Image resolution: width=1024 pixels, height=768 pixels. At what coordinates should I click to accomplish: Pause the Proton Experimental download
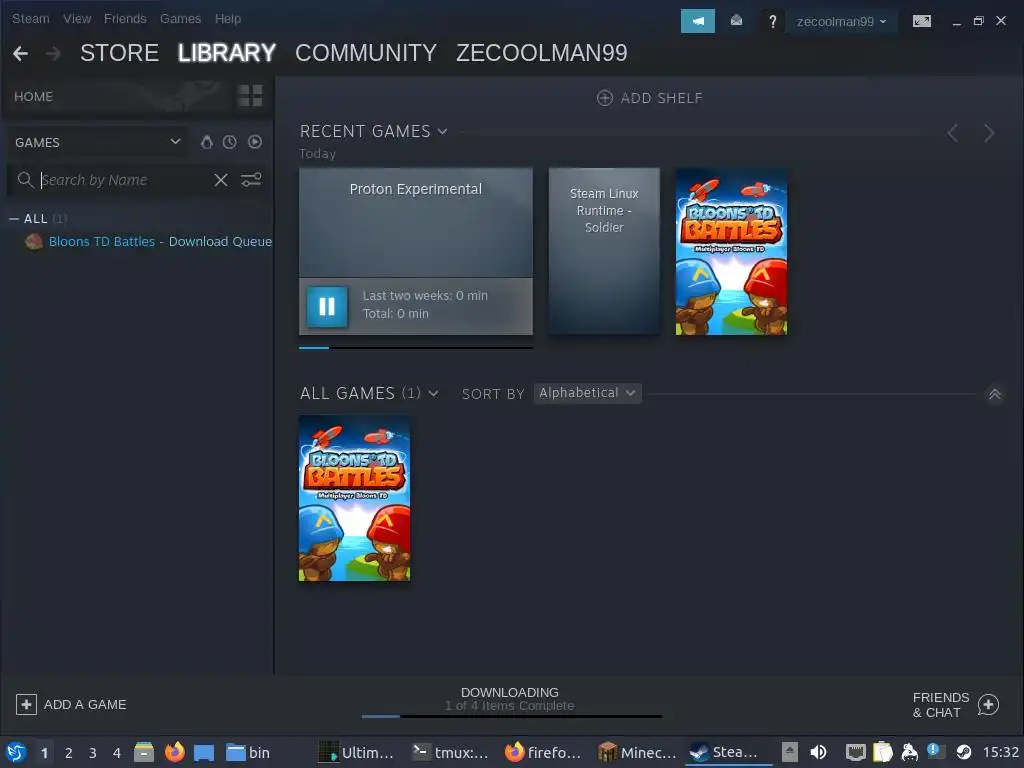coord(327,306)
